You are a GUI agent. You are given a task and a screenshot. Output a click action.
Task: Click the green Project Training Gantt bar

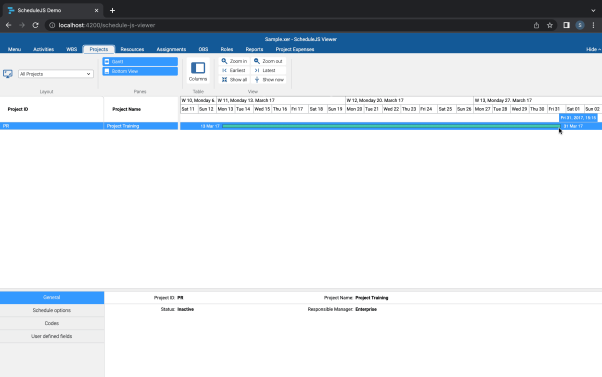tap(391, 126)
